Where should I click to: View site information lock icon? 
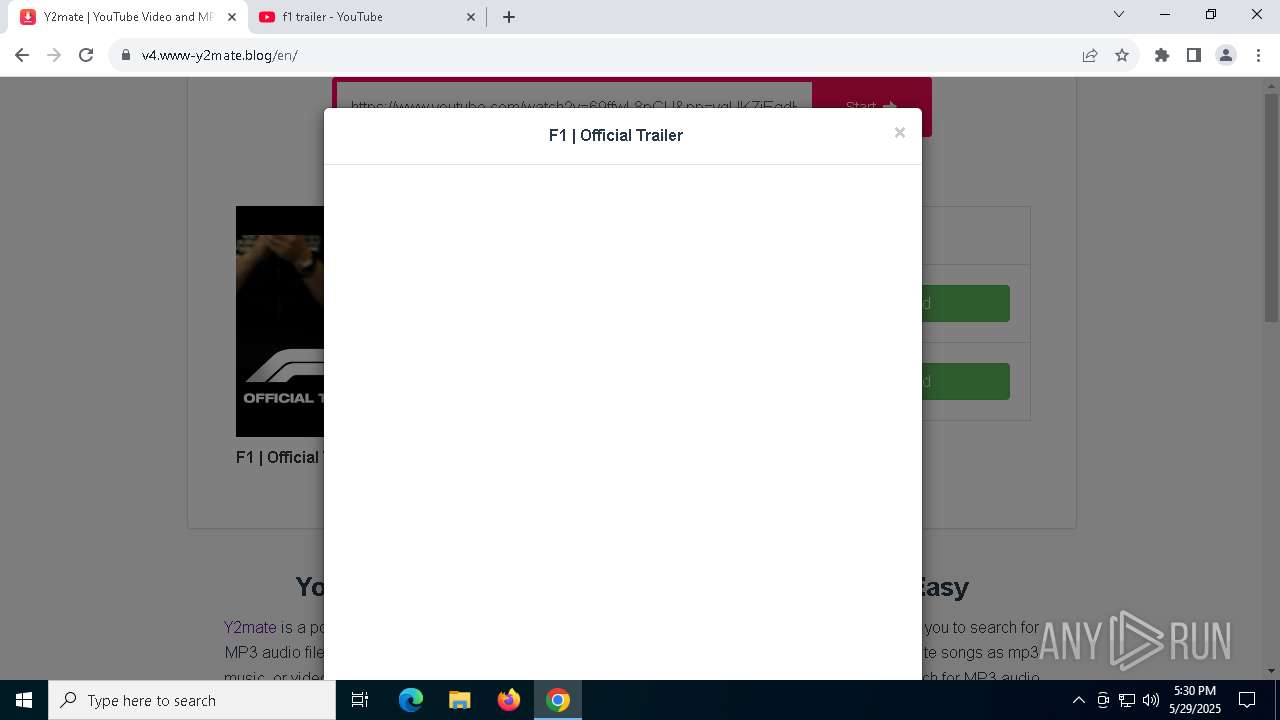point(126,55)
